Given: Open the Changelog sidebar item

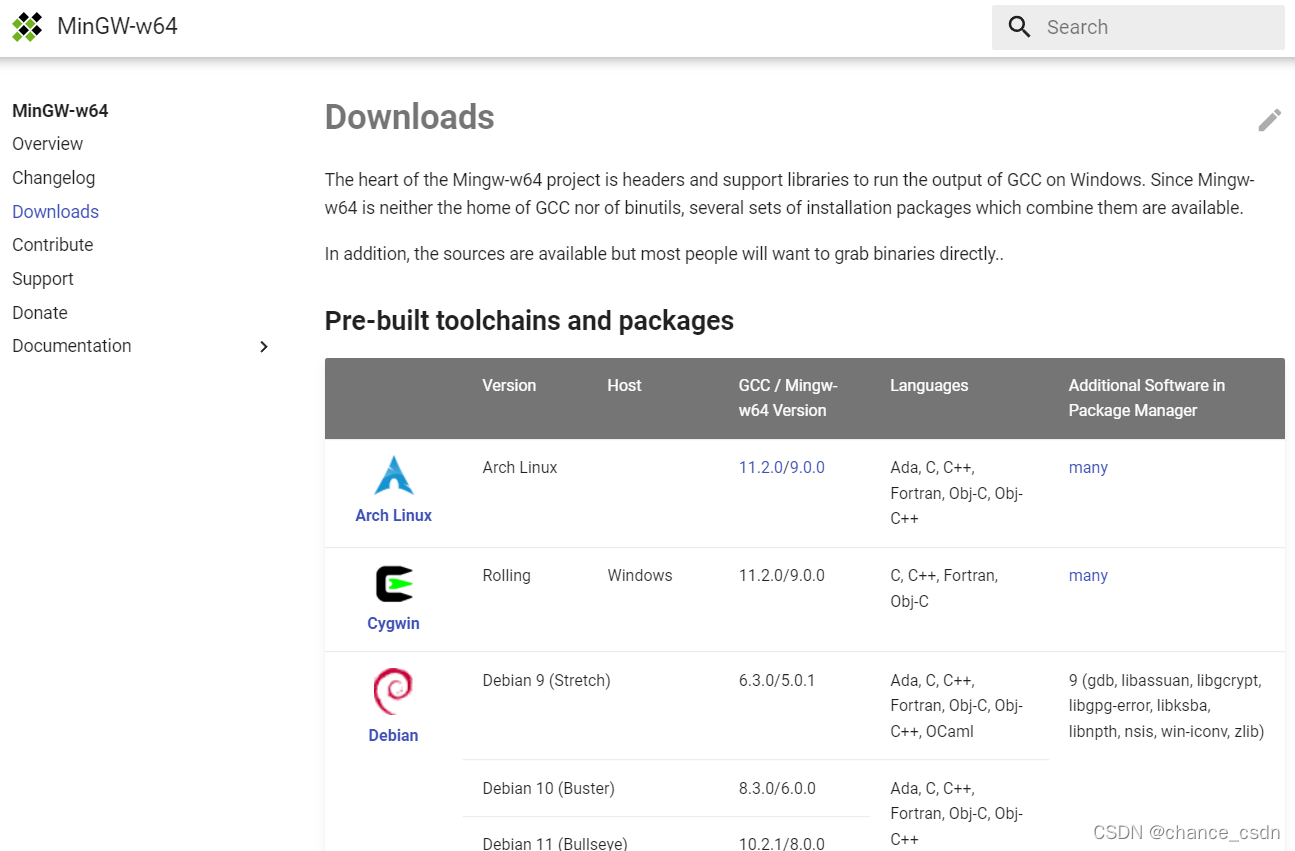Looking at the screenshot, I should [54, 178].
